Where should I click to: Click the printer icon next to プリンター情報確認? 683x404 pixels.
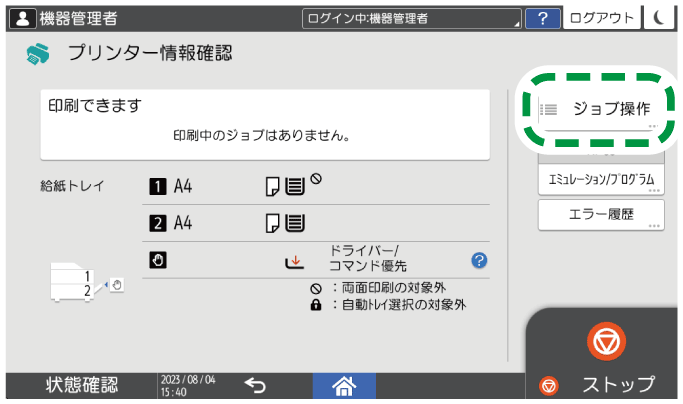tap(38, 54)
